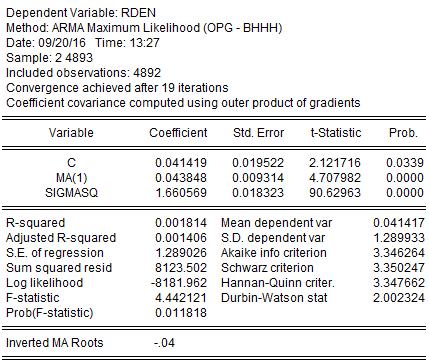The height and width of the screenshot is (364, 429).
Task: Click the Sum squared resid value
Action: coord(181,268)
